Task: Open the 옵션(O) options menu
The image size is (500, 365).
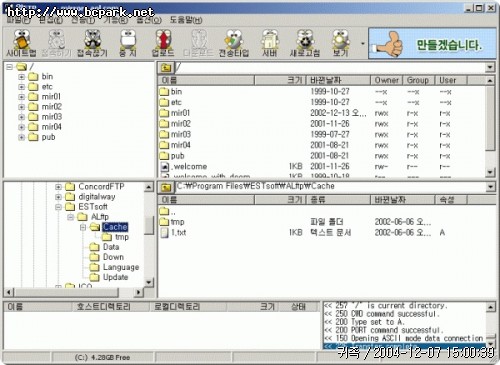Action: (149, 20)
